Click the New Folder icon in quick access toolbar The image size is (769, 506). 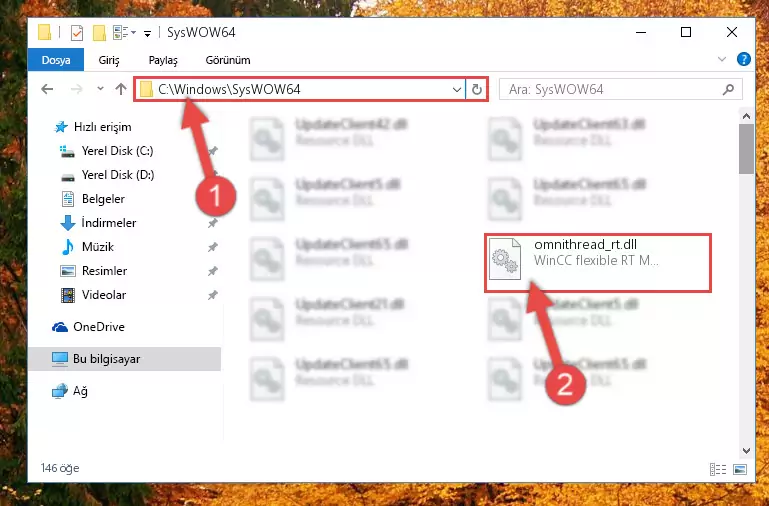[x=100, y=33]
